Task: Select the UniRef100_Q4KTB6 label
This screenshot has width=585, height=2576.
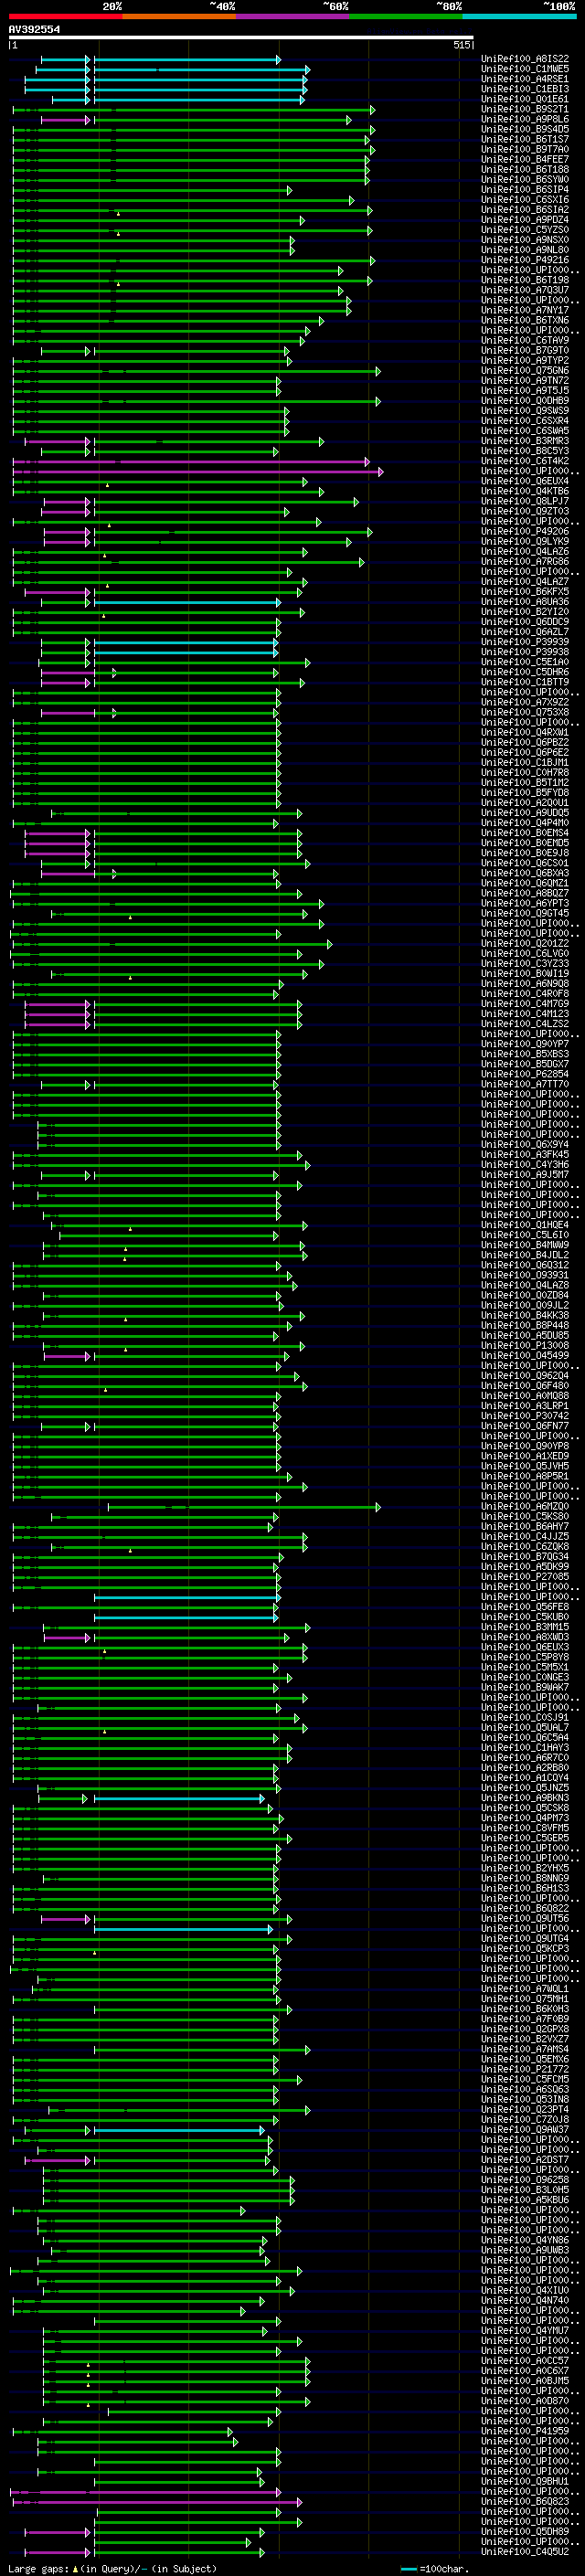Action: coord(525,491)
